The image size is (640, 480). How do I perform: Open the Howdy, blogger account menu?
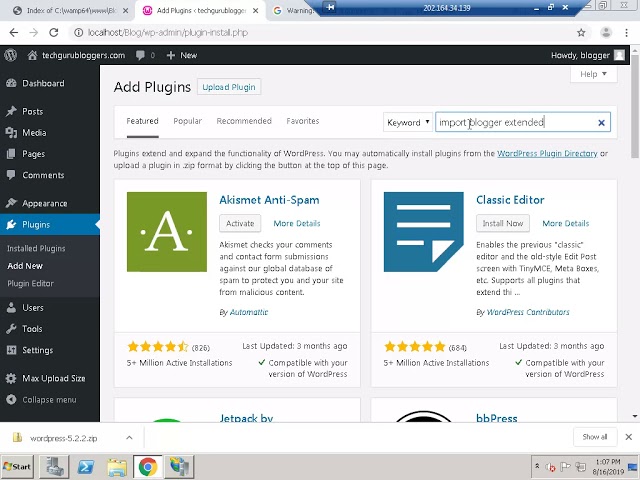click(587, 55)
